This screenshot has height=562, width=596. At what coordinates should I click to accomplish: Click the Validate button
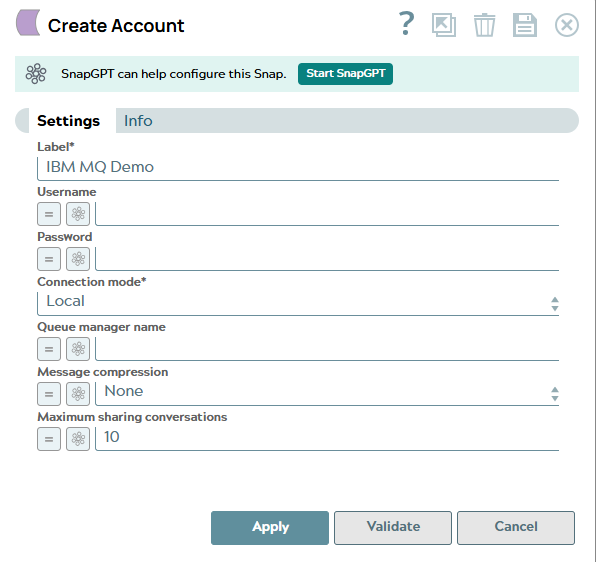(x=393, y=528)
